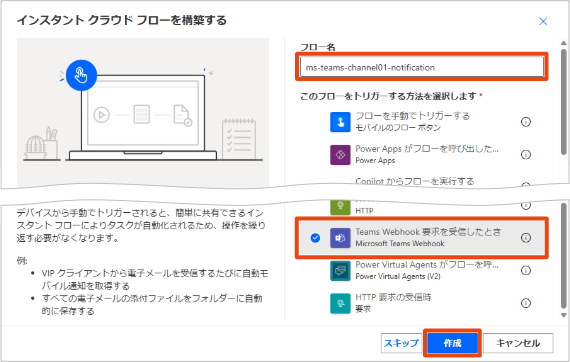The height and width of the screenshot is (362, 570).
Task: Click the HTTP 要求の受信時 trigger icon
Action: tap(340, 303)
